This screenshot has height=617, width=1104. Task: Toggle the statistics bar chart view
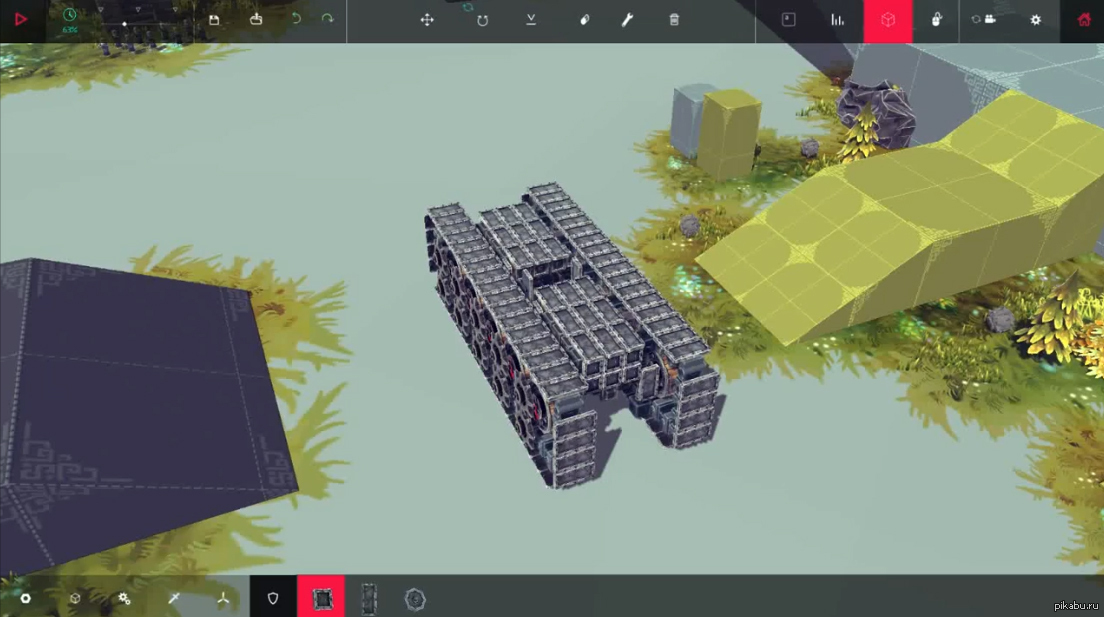[x=837, y=20]
